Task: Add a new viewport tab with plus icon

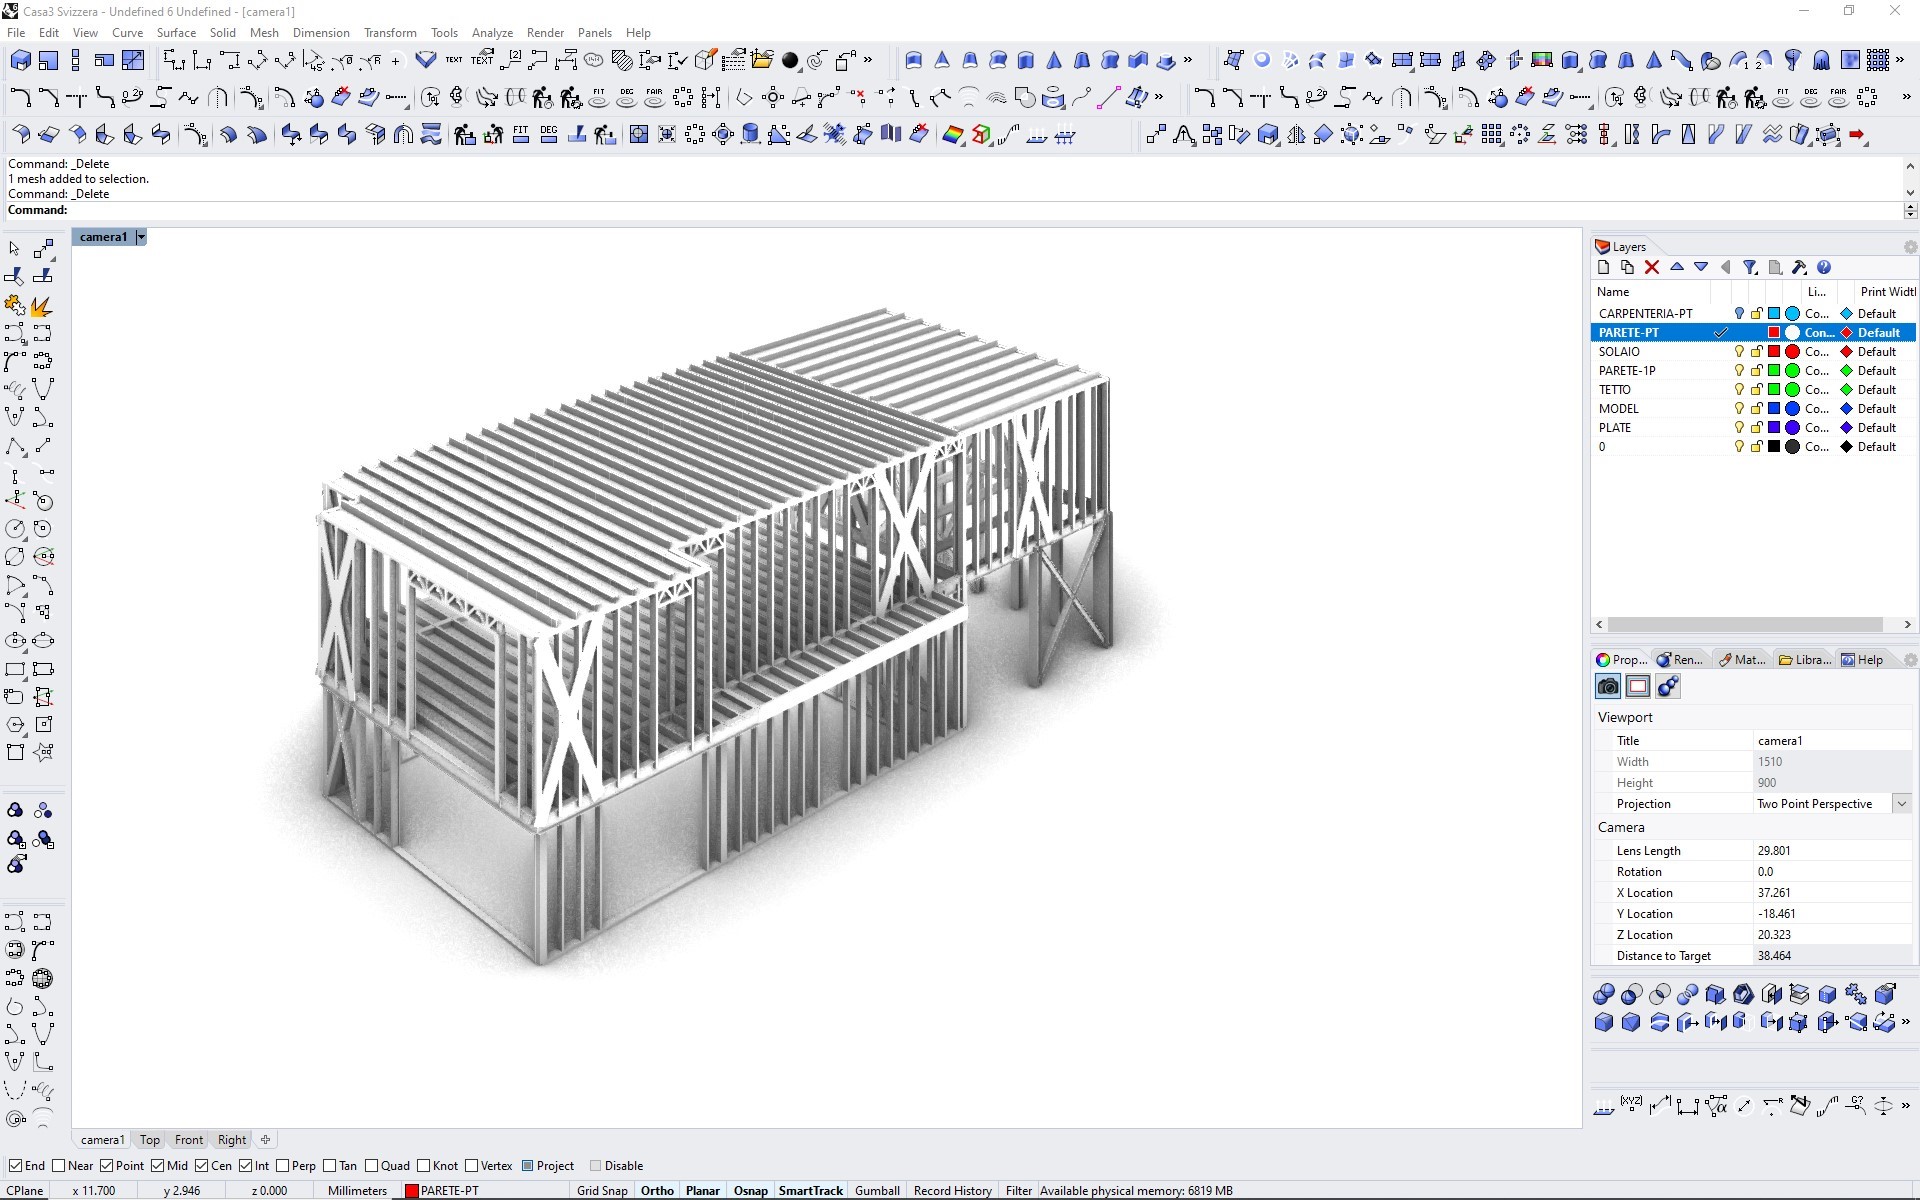Action: point(265,1139)
